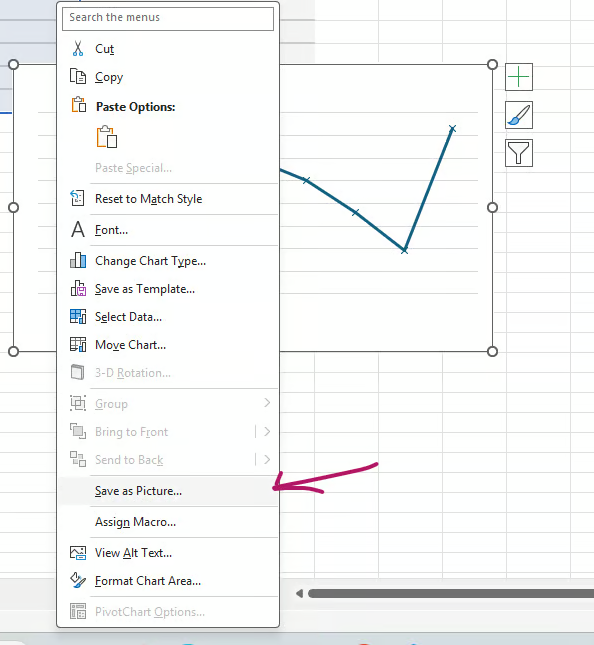
Task: Click the chart's bottom-right resize handle
Action: click(492, 351)
